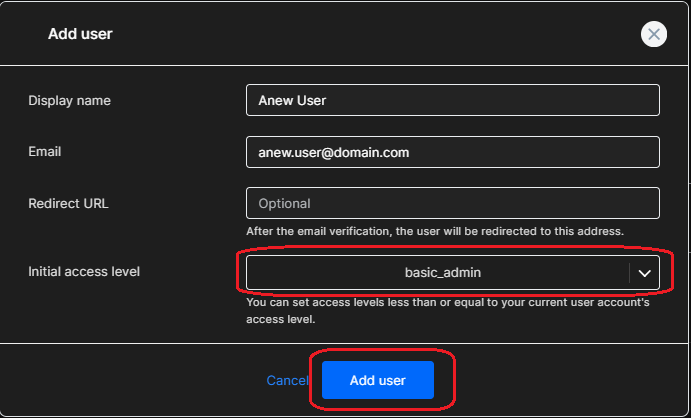
Task: Focus the Display name input field
Action: (x=453, y=100)
